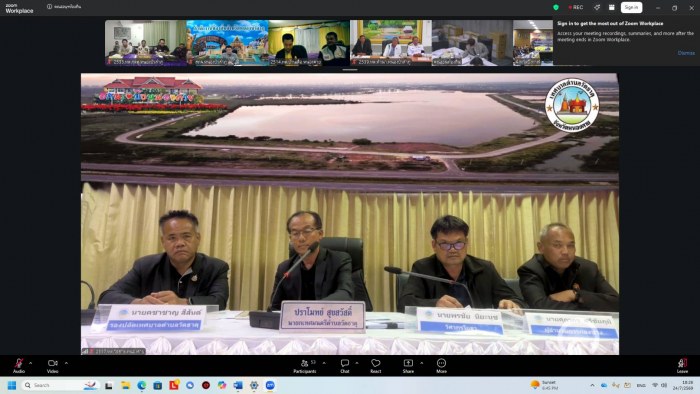Open the blue circular taskbar app next to L
Screen dimensions: 700x394
(190, 386)
